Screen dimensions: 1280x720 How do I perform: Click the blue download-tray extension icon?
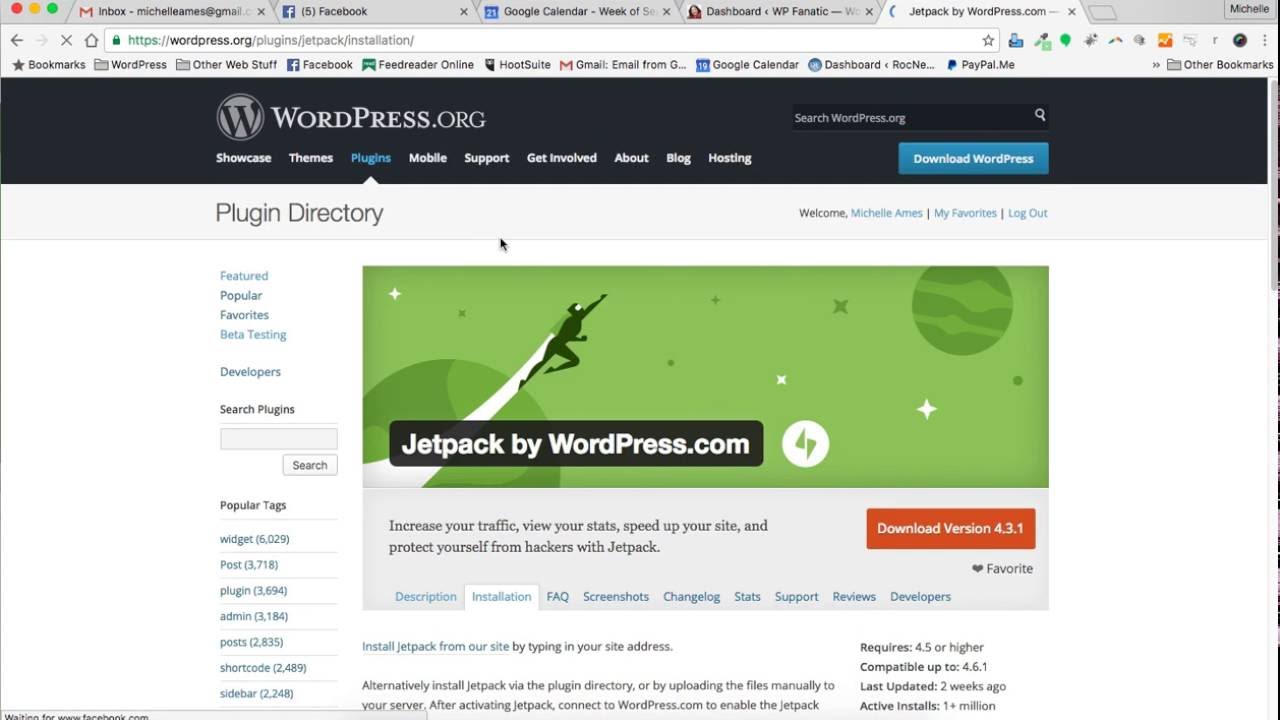(1016, 40)
